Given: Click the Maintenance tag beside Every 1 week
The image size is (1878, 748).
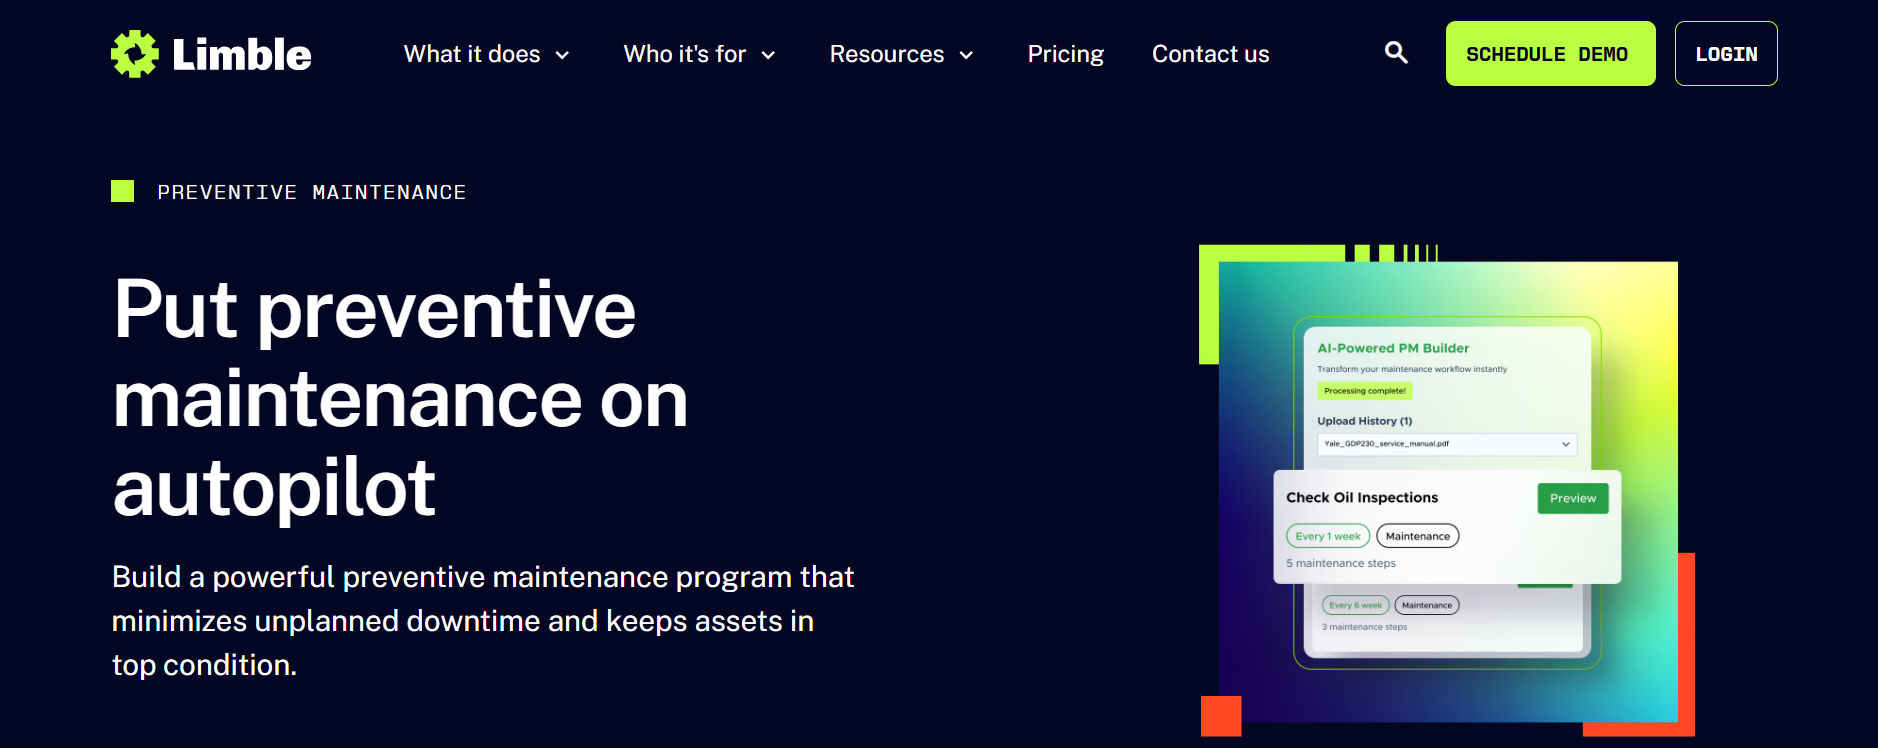Looking at the screenshot, I should tap(1418, 536).
